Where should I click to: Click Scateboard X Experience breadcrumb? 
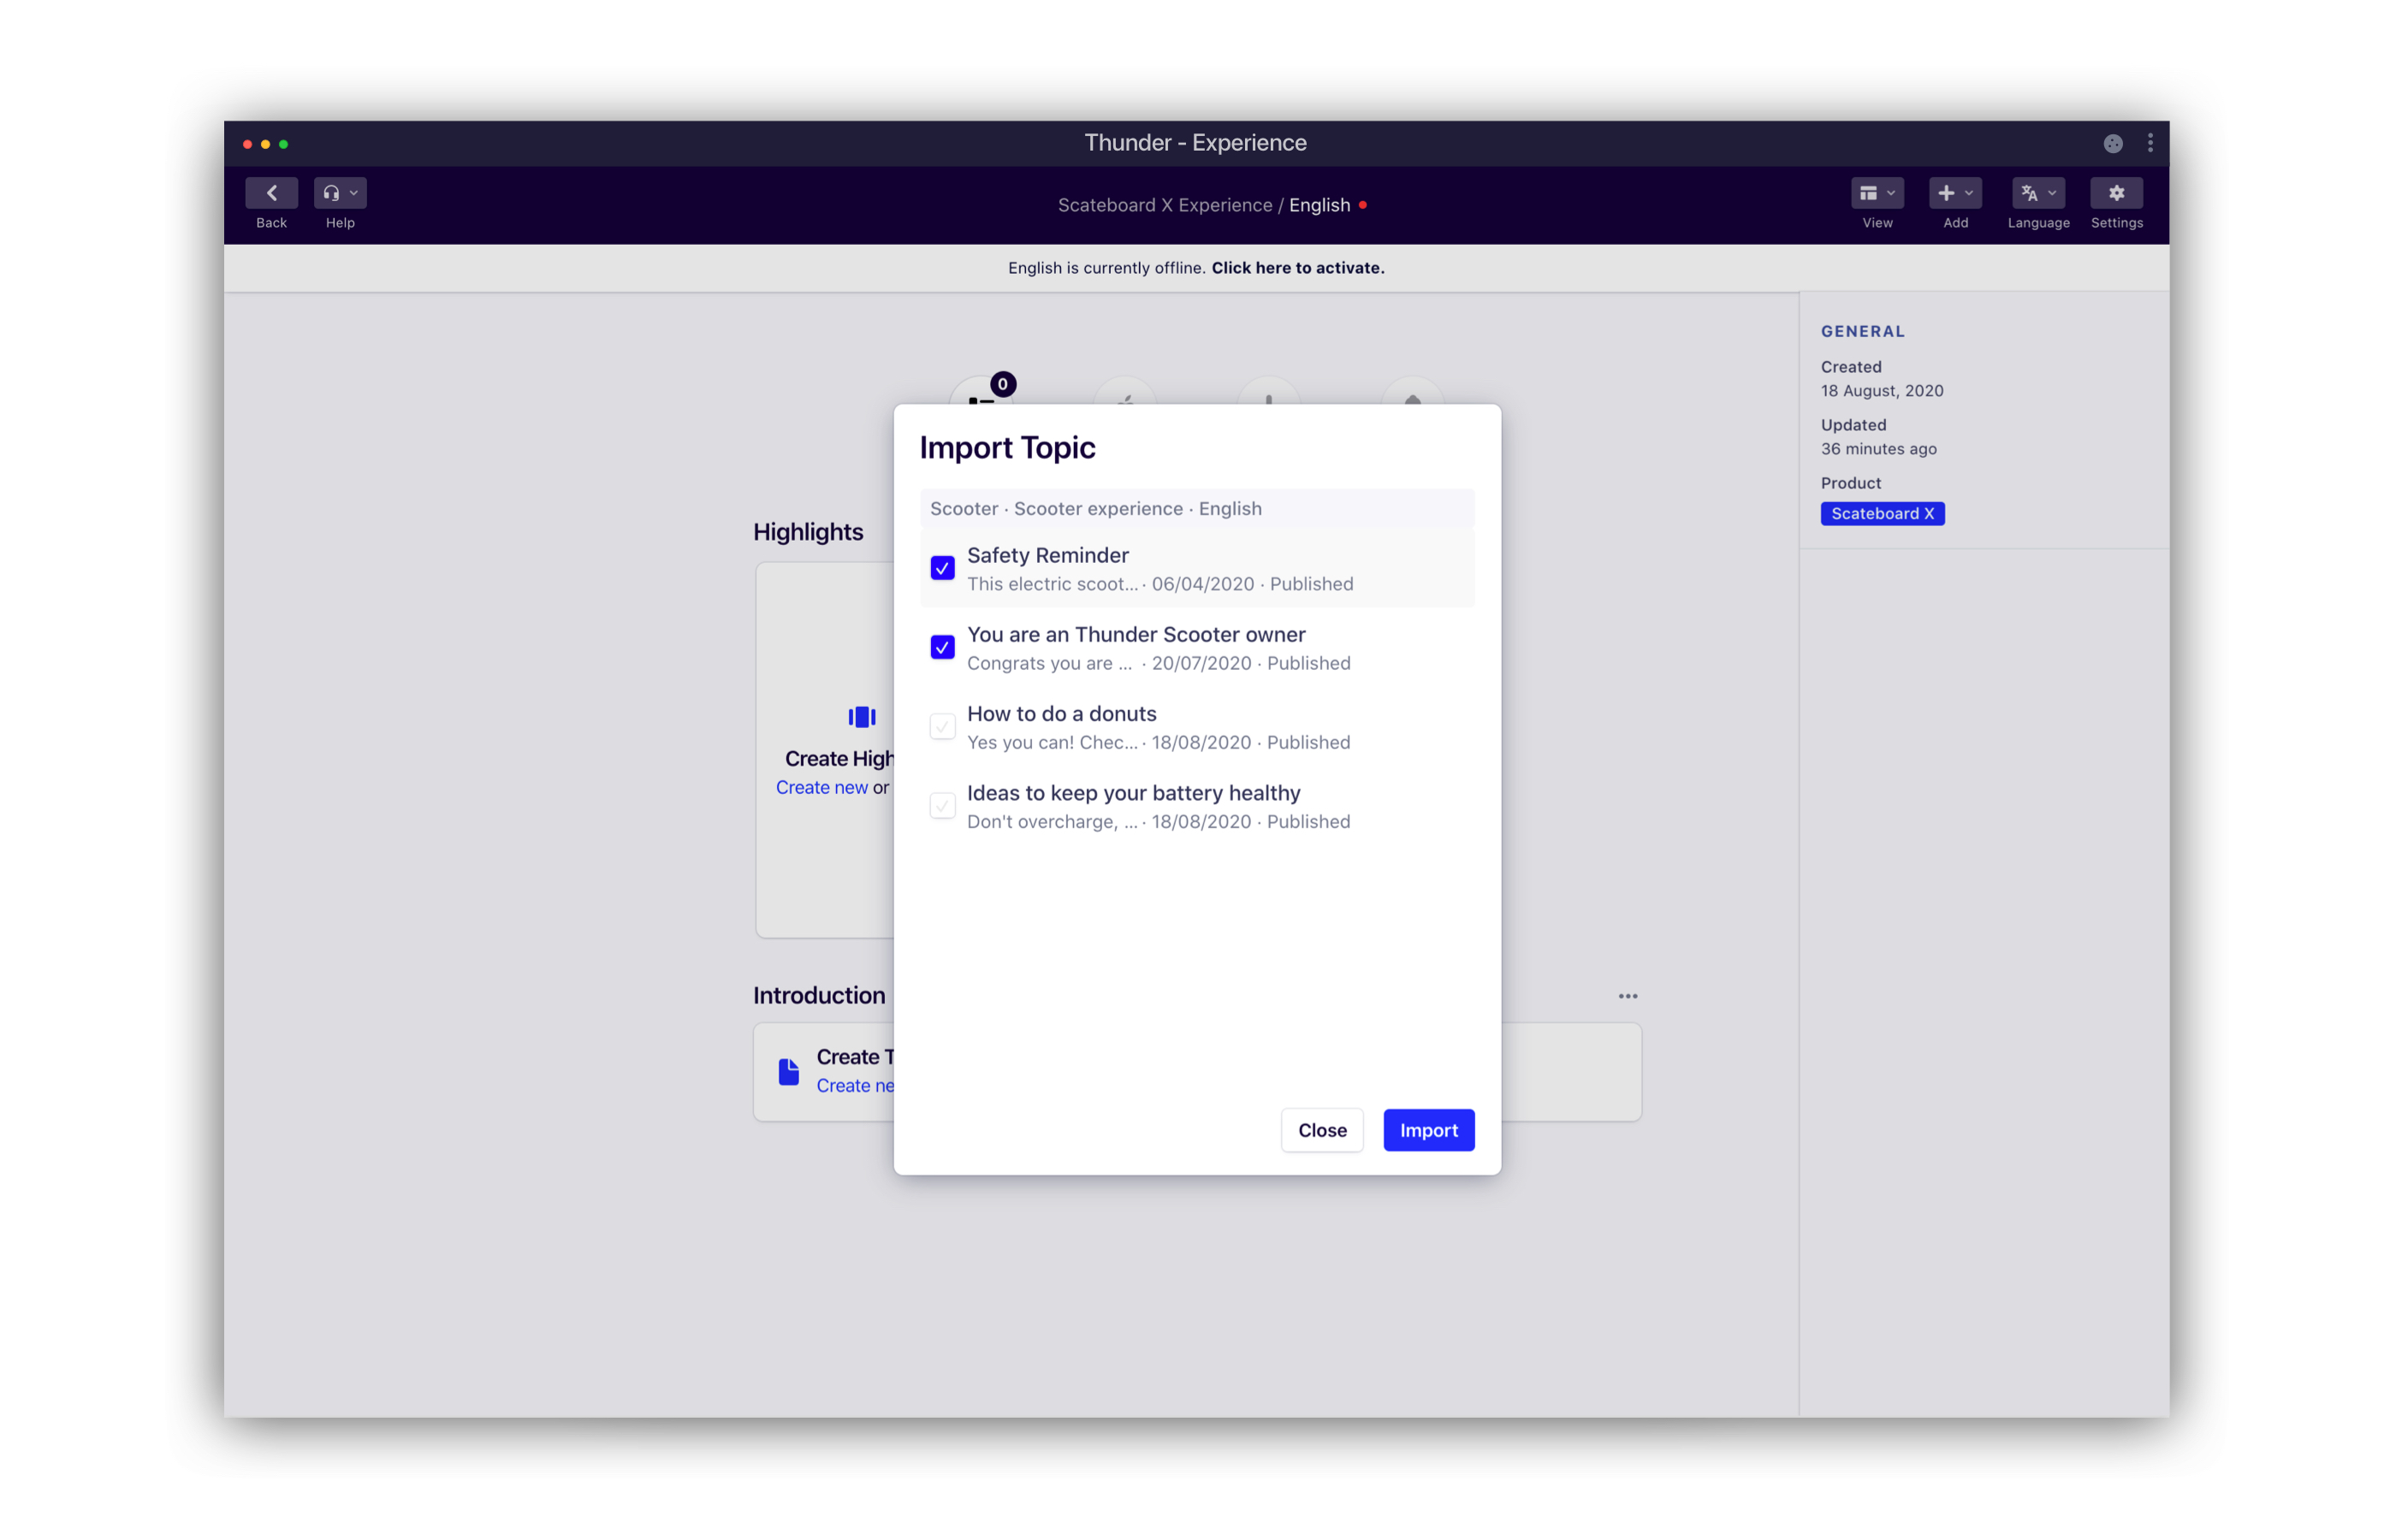1164,205
